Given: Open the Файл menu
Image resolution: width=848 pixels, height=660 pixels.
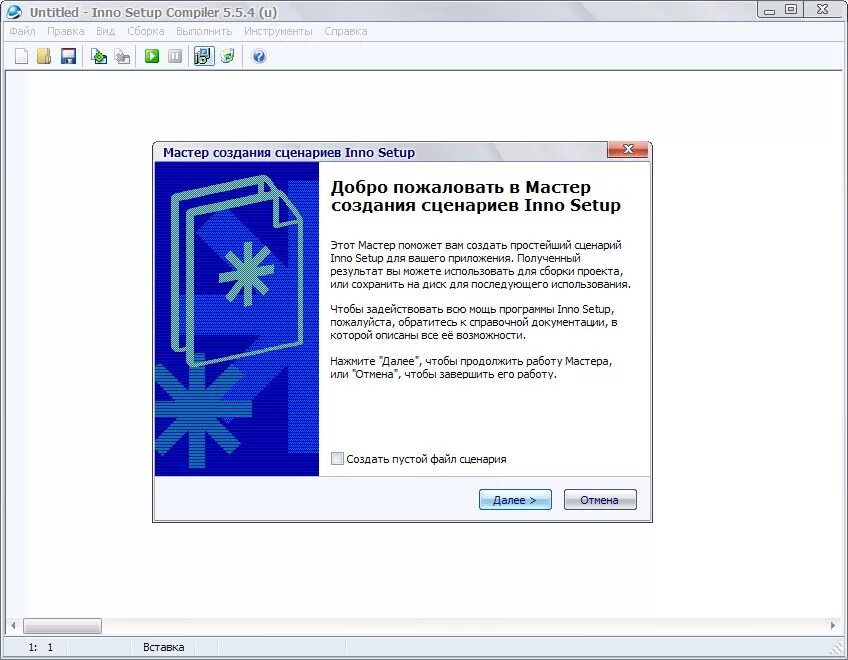Looking at the screenshot, I should tap(22, 31).
